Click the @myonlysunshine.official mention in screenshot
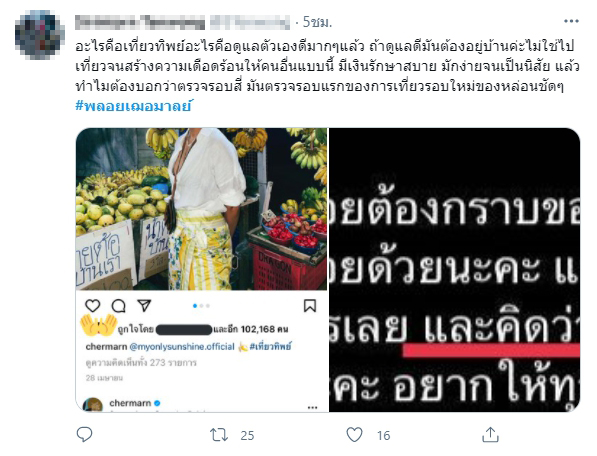The image size is (597, 456). click(182, 347)
